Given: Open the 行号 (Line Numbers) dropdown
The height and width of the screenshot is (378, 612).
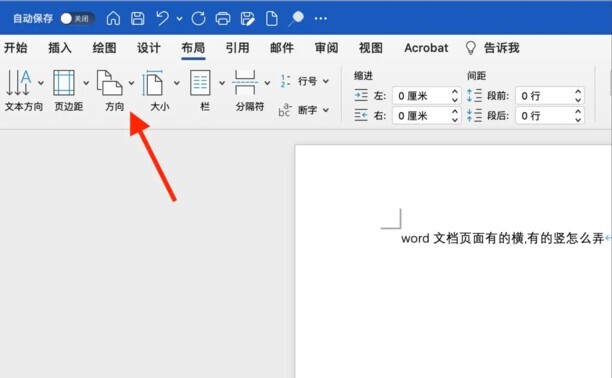Looking at the screenshot, I should 326,81.
